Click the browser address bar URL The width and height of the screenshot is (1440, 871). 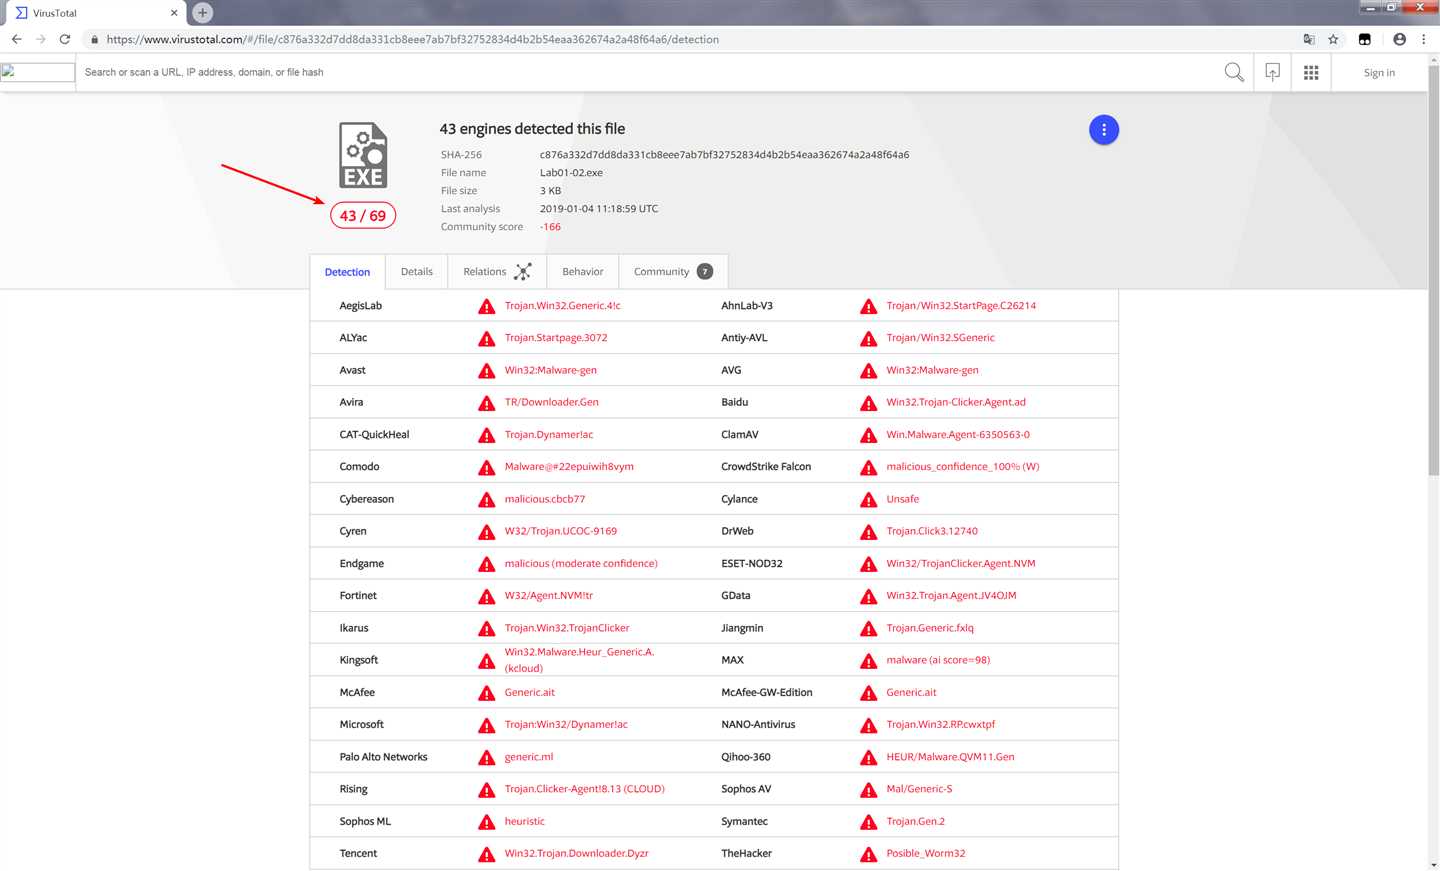(x=413, y=40)
